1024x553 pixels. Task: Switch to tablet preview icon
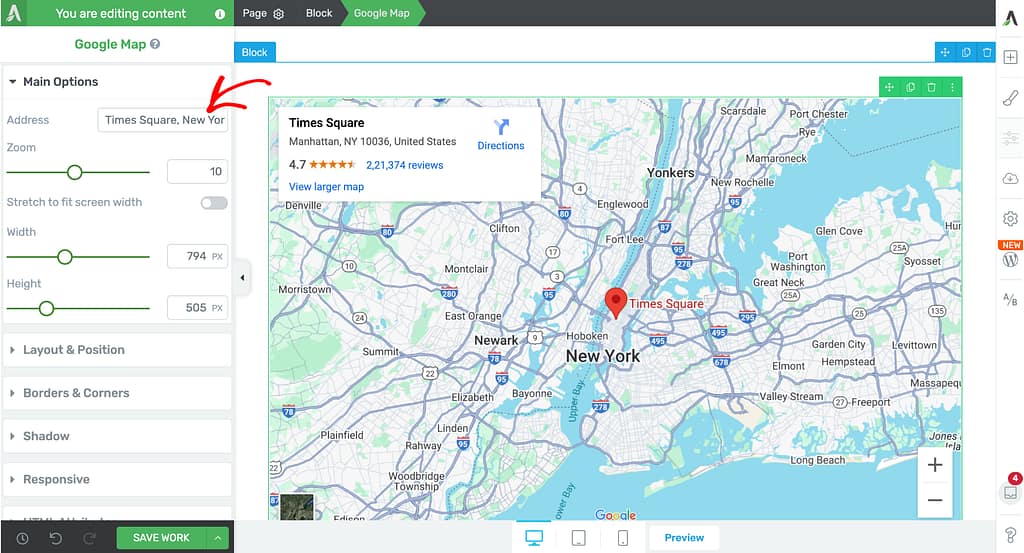[x=579, y=538]
